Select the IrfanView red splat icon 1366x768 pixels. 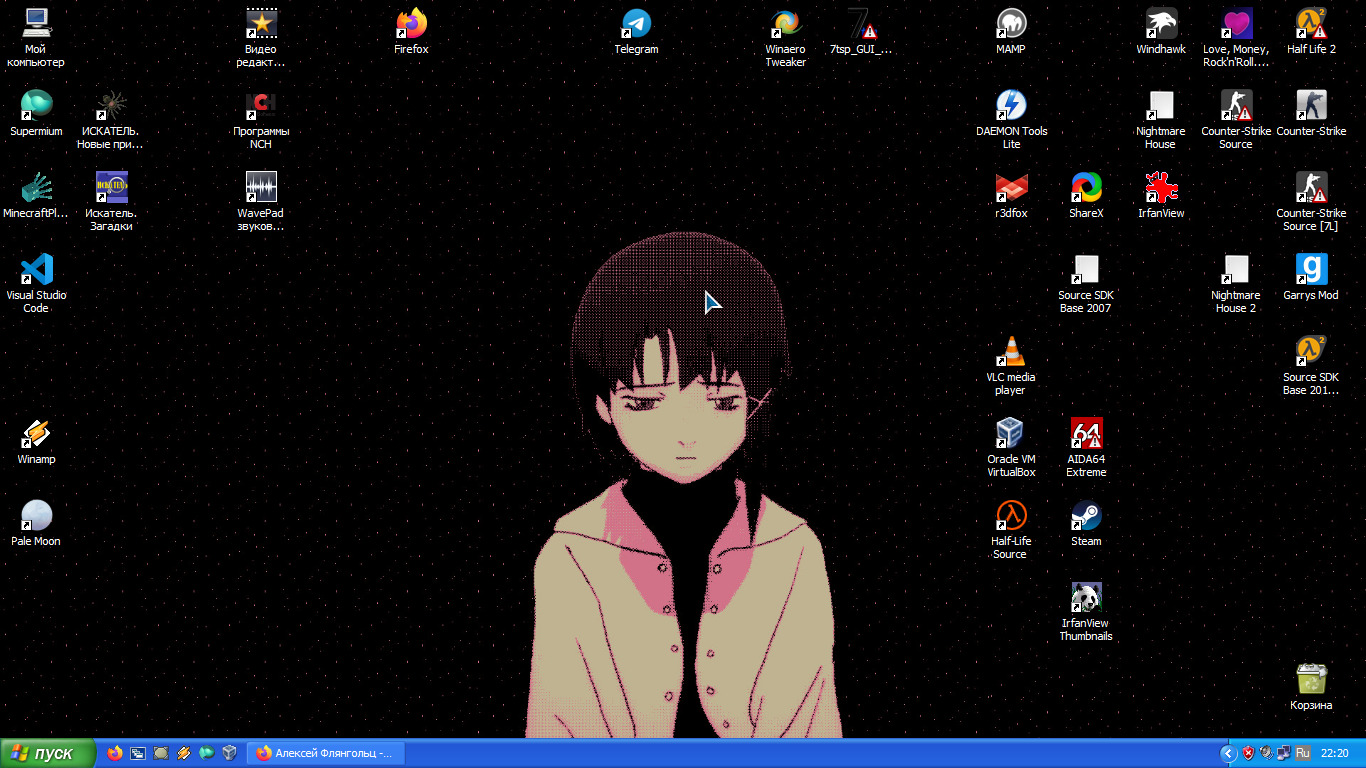point(1161,195)
